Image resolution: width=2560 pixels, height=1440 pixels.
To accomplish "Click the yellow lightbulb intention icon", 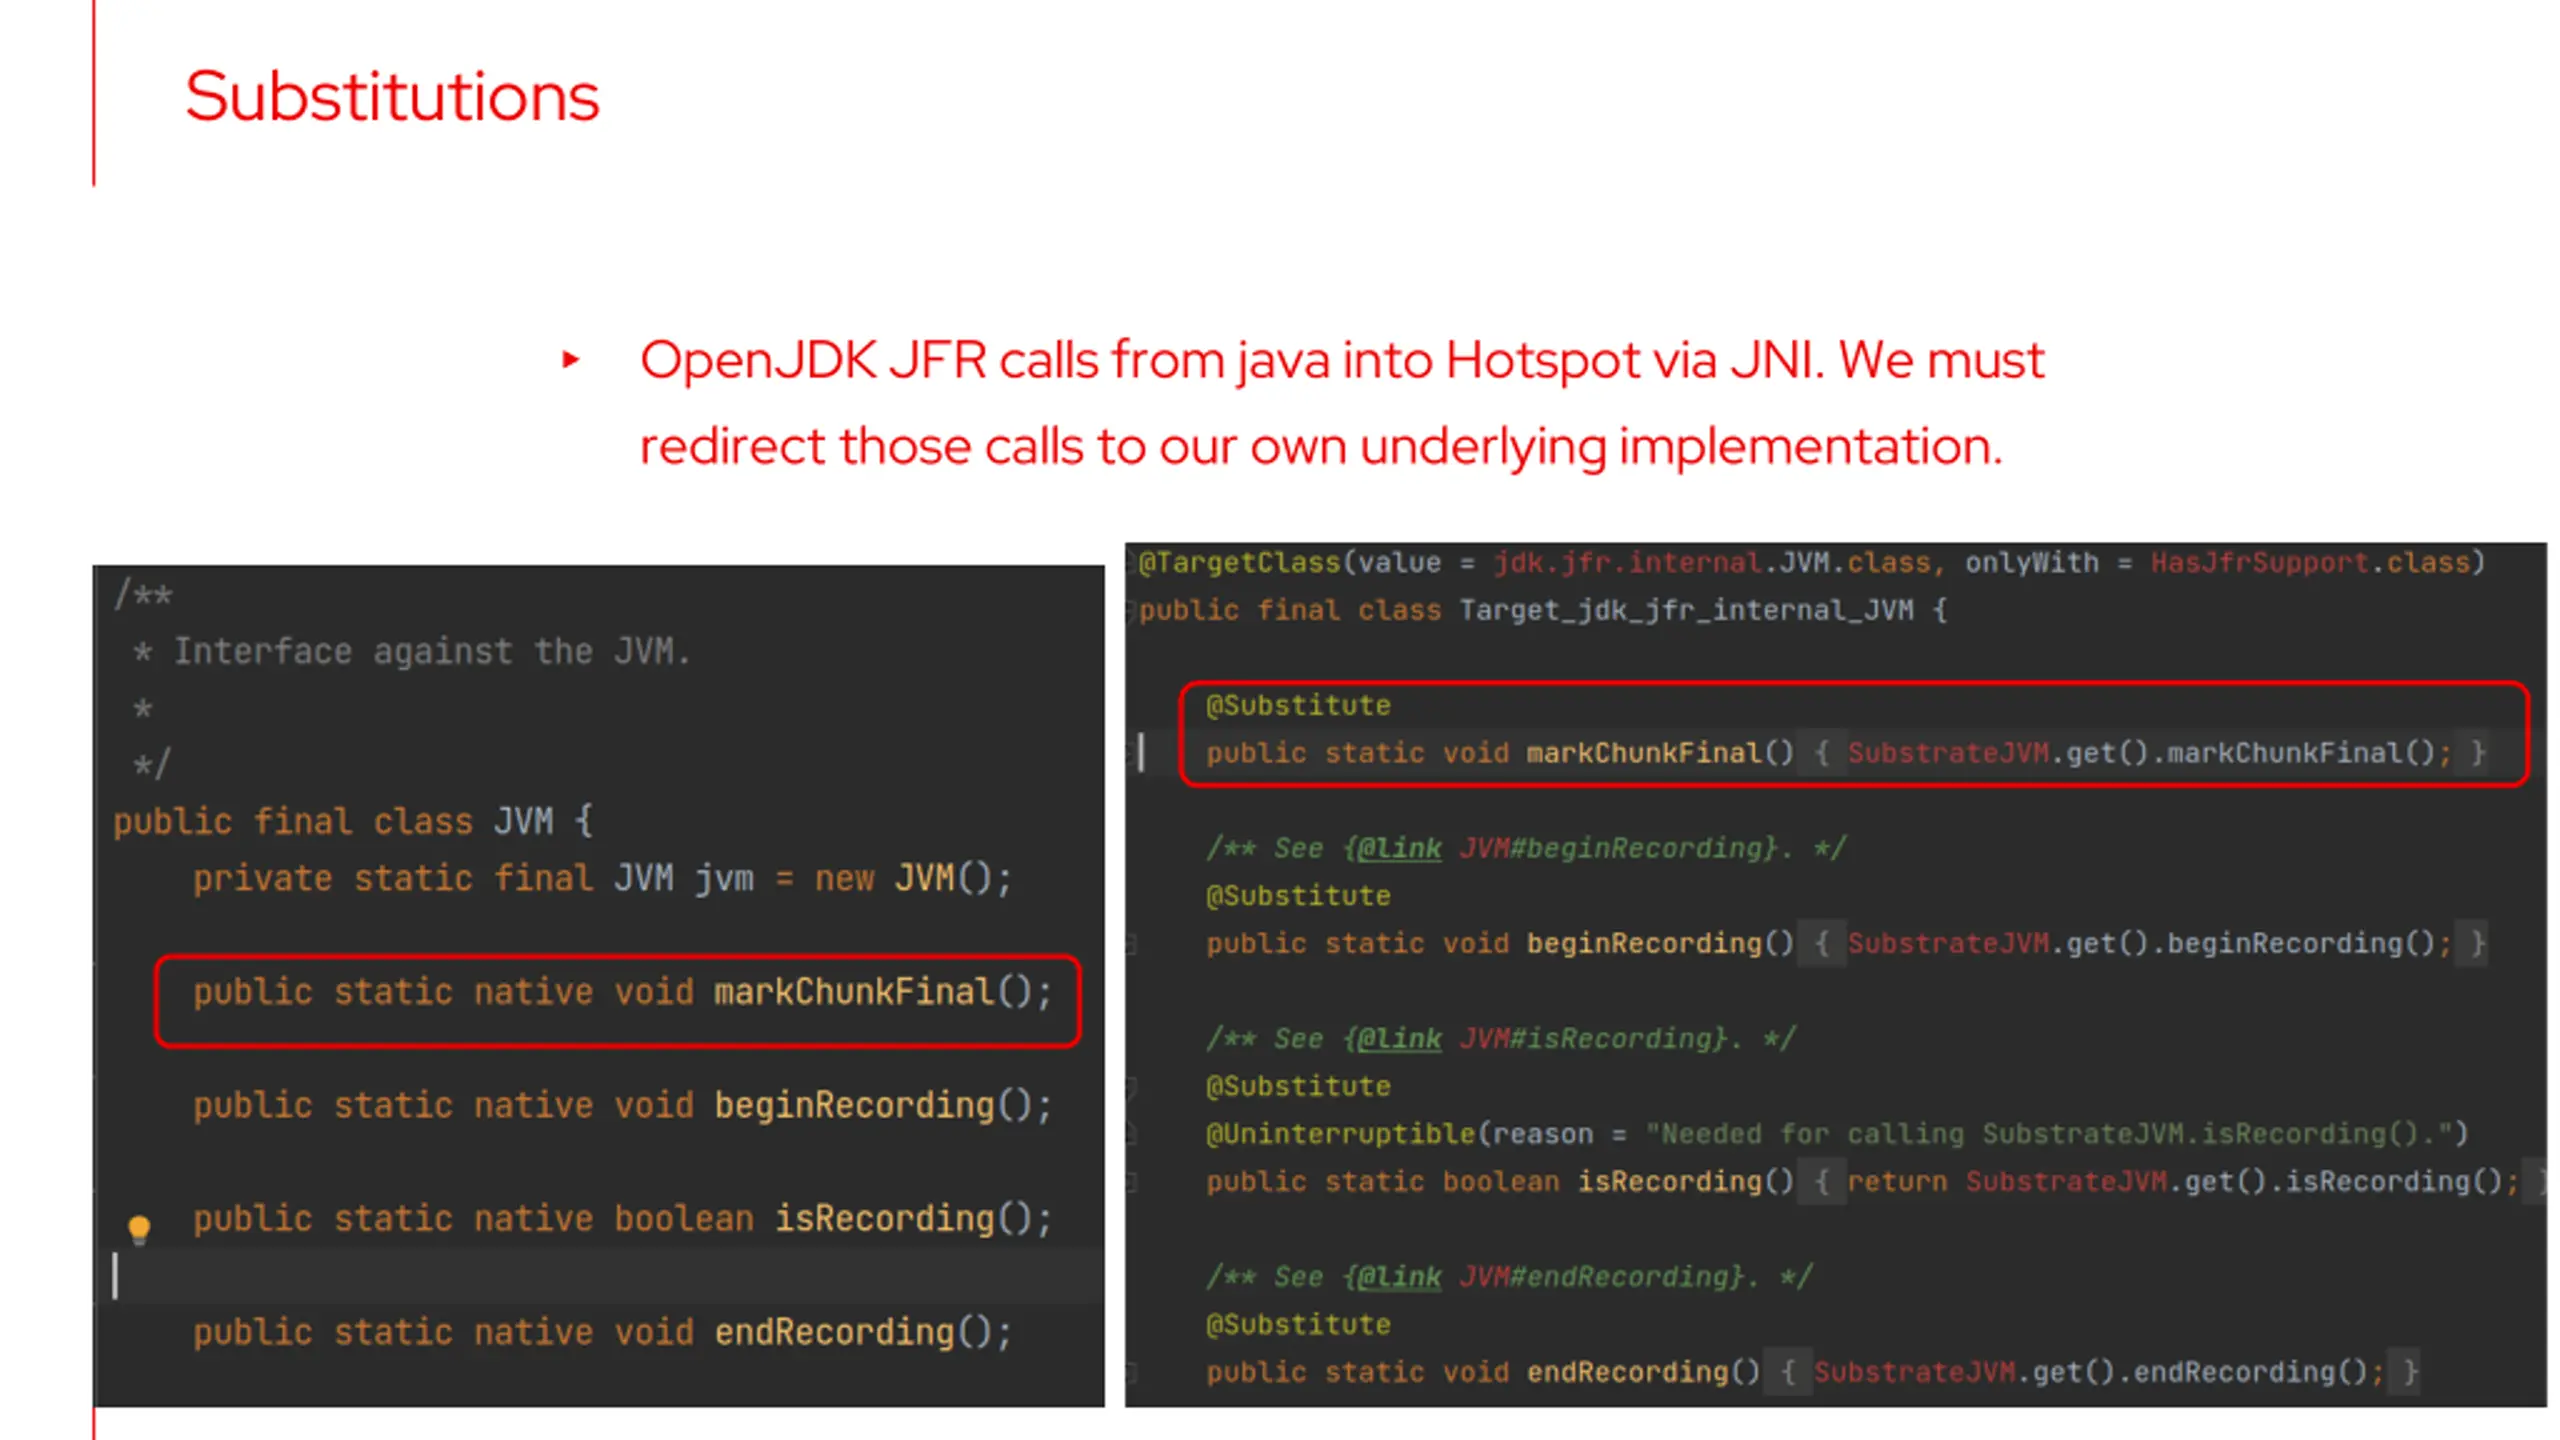I will (139, 1229).
